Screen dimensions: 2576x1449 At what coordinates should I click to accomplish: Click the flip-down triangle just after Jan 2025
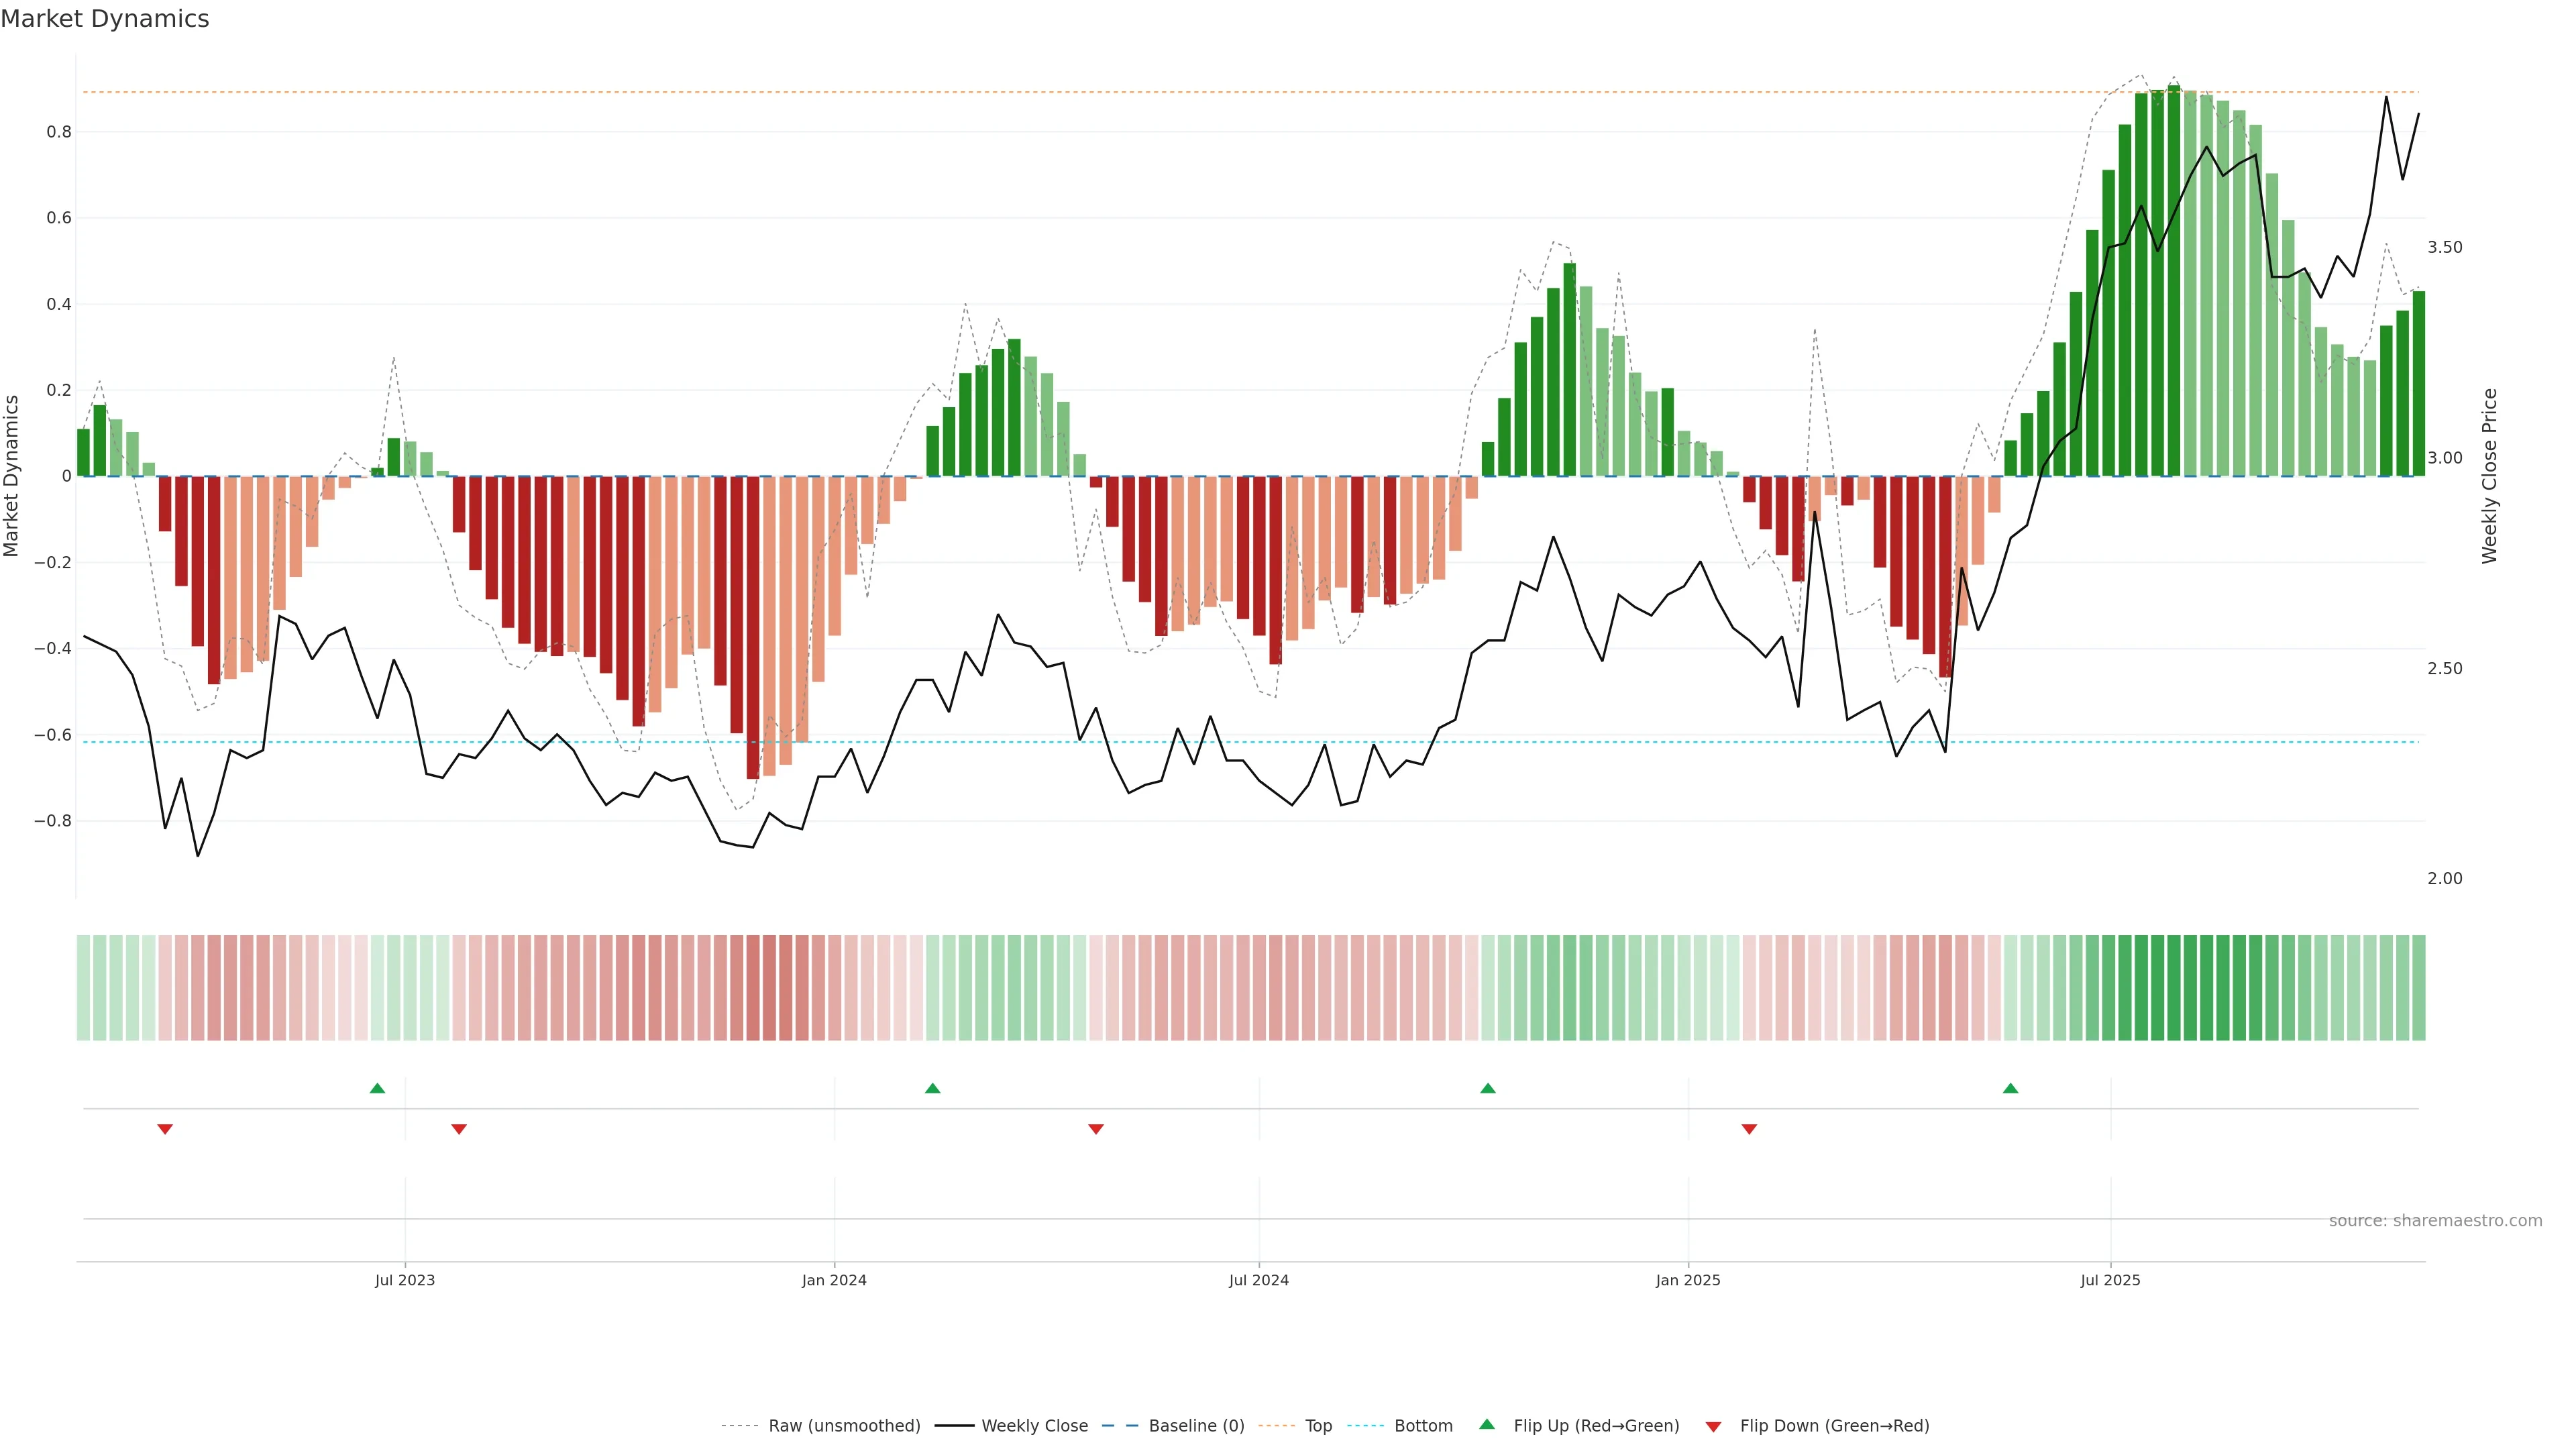click(x=1749, y=1129)
